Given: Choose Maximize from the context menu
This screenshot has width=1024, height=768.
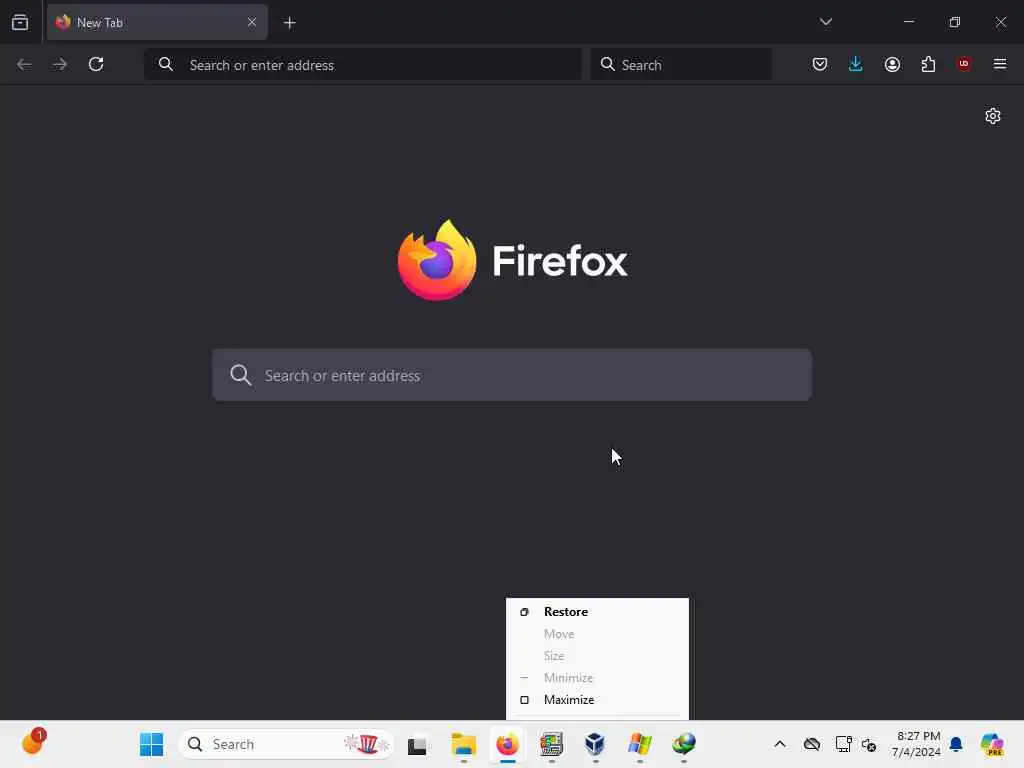Looking at the screenshot, I should [598, 699].
